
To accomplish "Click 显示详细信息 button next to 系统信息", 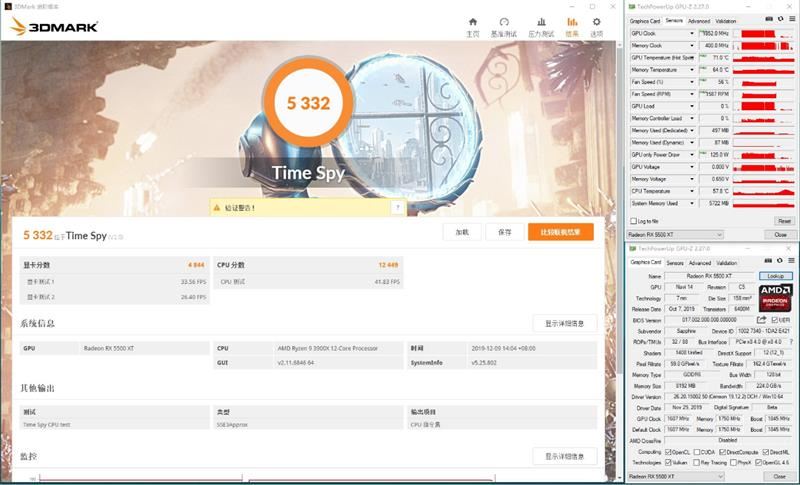I will (x=564, y=323).
